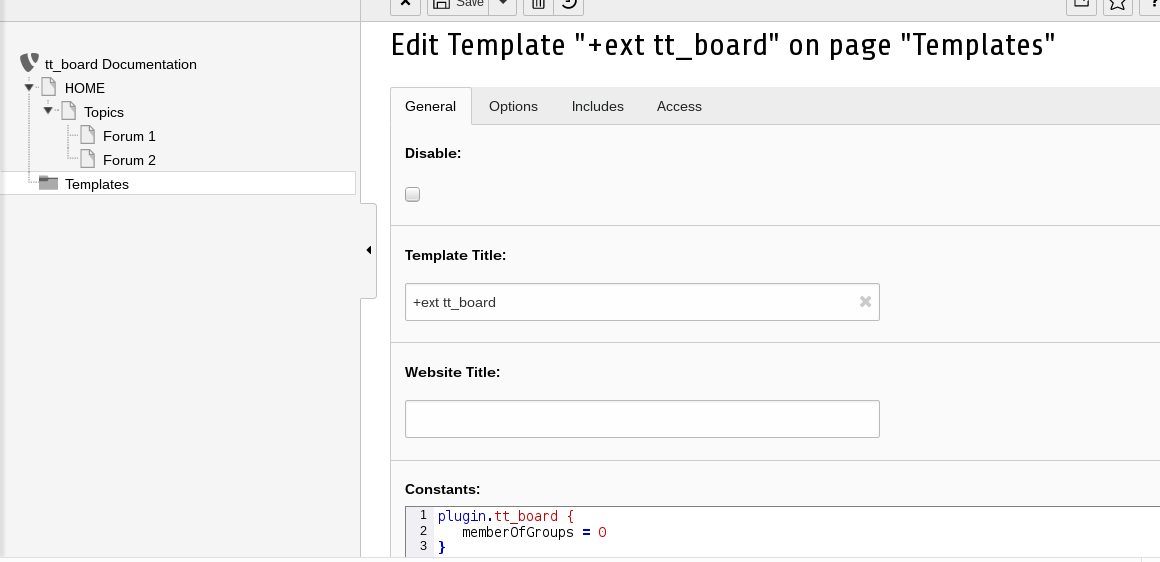Image resolution: width=1160 pixels, height=562 pixels.
Task: Click the Forum 2 page icon
Action: (87, 158)
